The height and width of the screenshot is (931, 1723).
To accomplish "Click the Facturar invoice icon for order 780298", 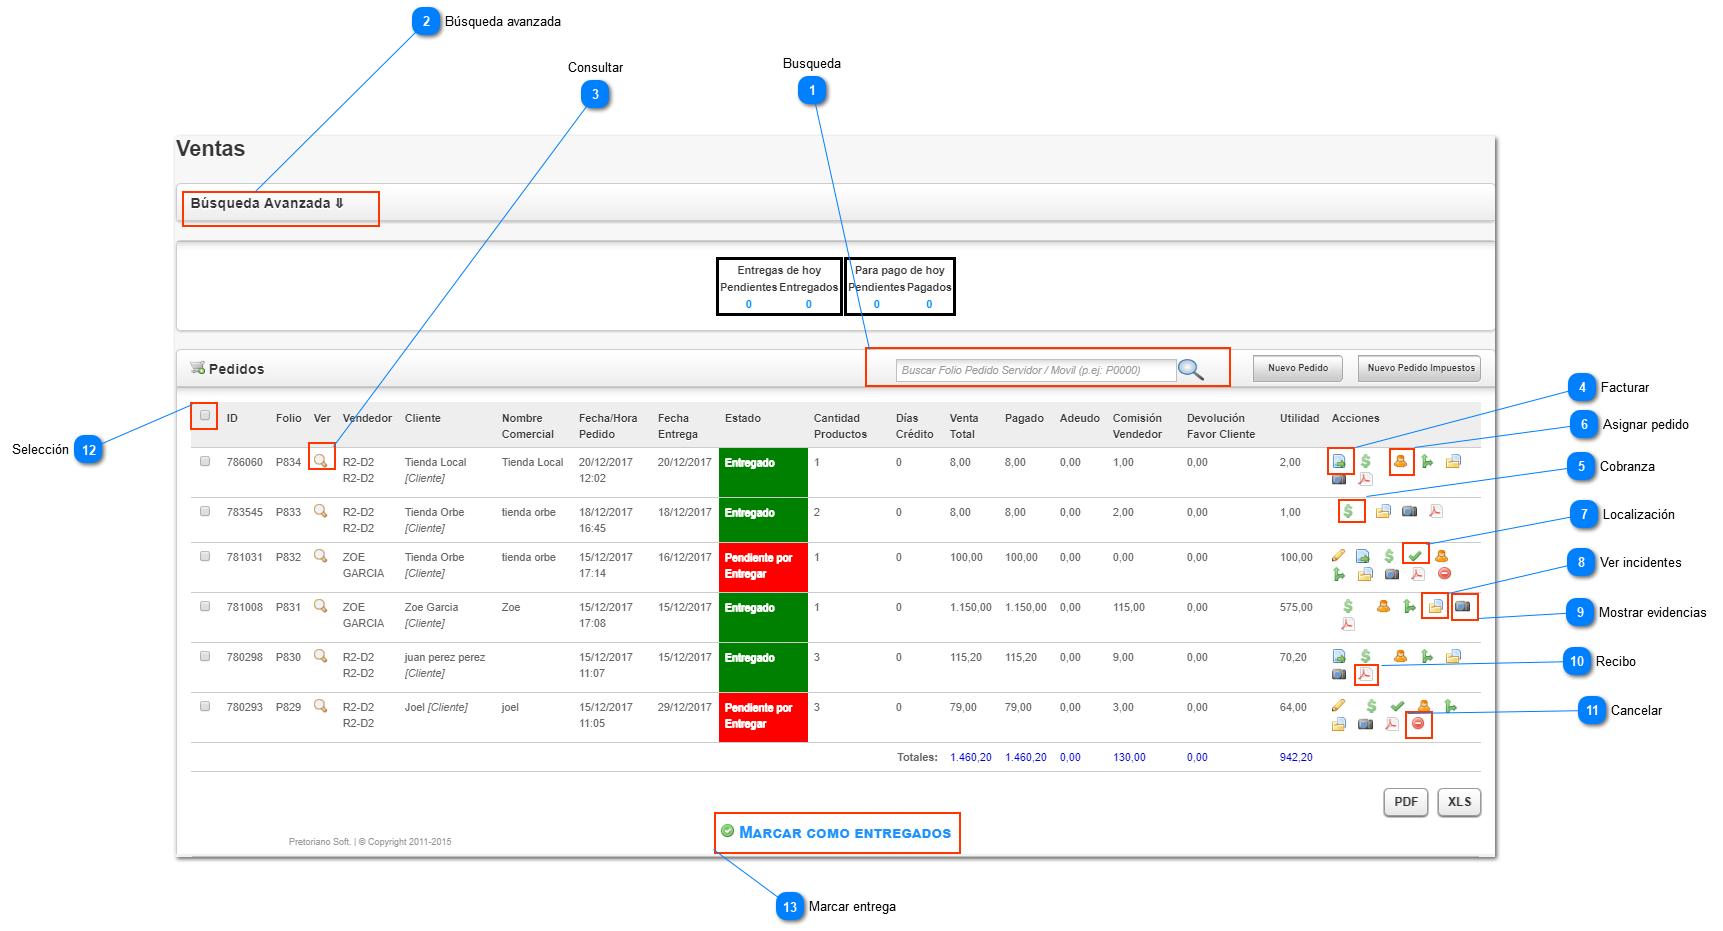I will pos(1339,656).
